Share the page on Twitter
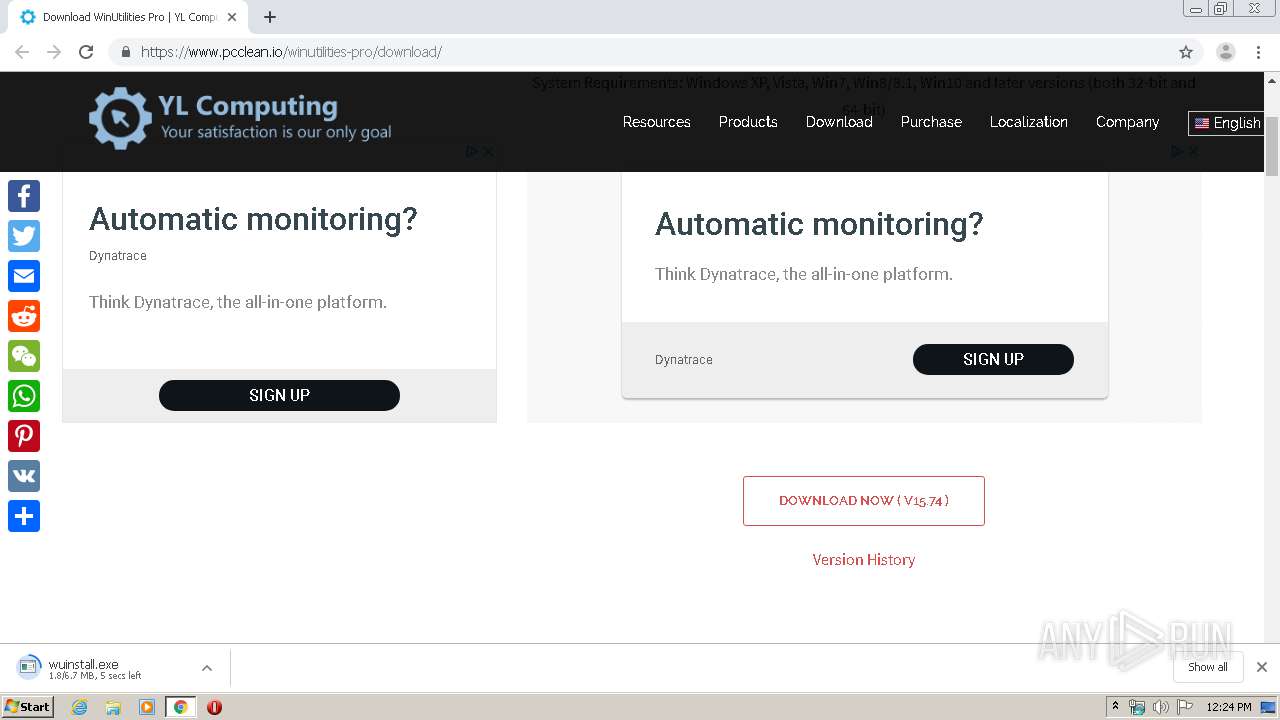 24,236
